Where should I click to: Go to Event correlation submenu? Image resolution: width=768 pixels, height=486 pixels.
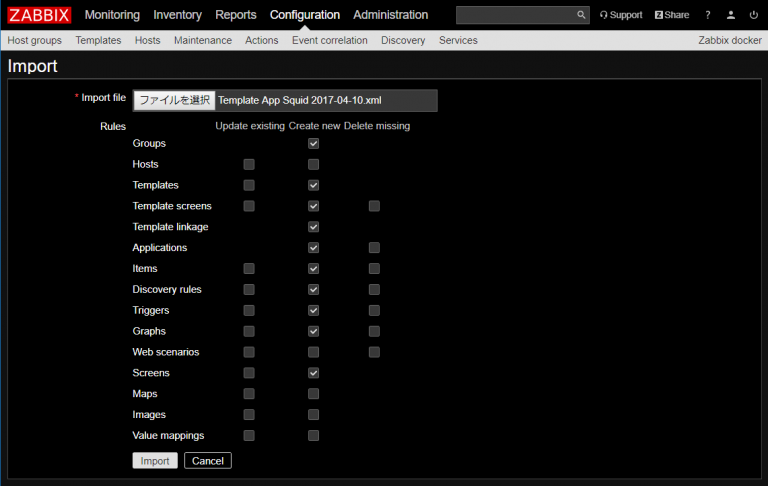[x=330, y=41]
